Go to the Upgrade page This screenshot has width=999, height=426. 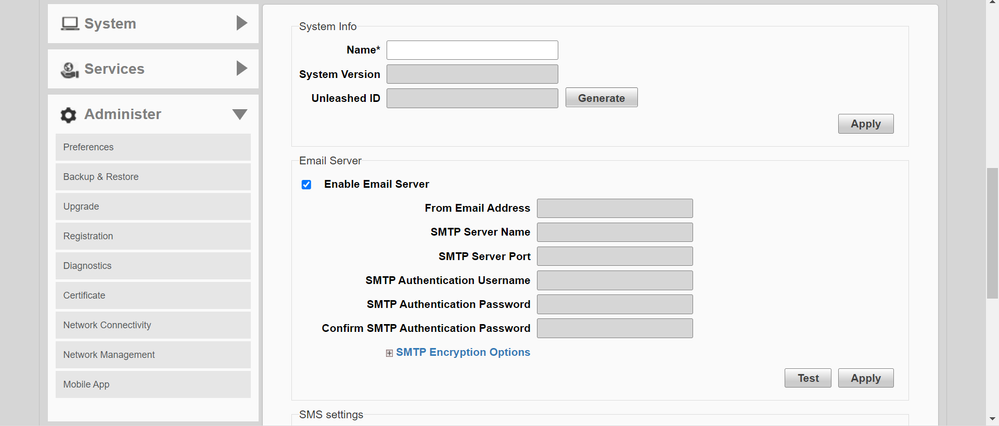click(153, 207)
